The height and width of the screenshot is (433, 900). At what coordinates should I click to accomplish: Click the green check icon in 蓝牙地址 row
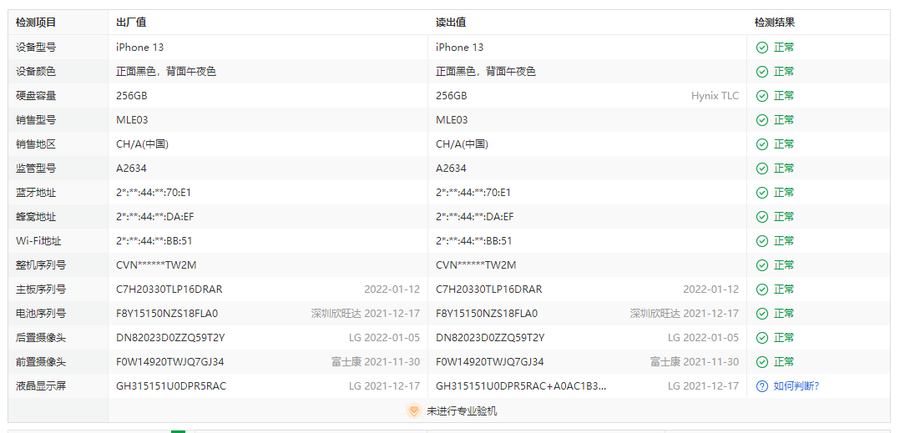[762, 192]
